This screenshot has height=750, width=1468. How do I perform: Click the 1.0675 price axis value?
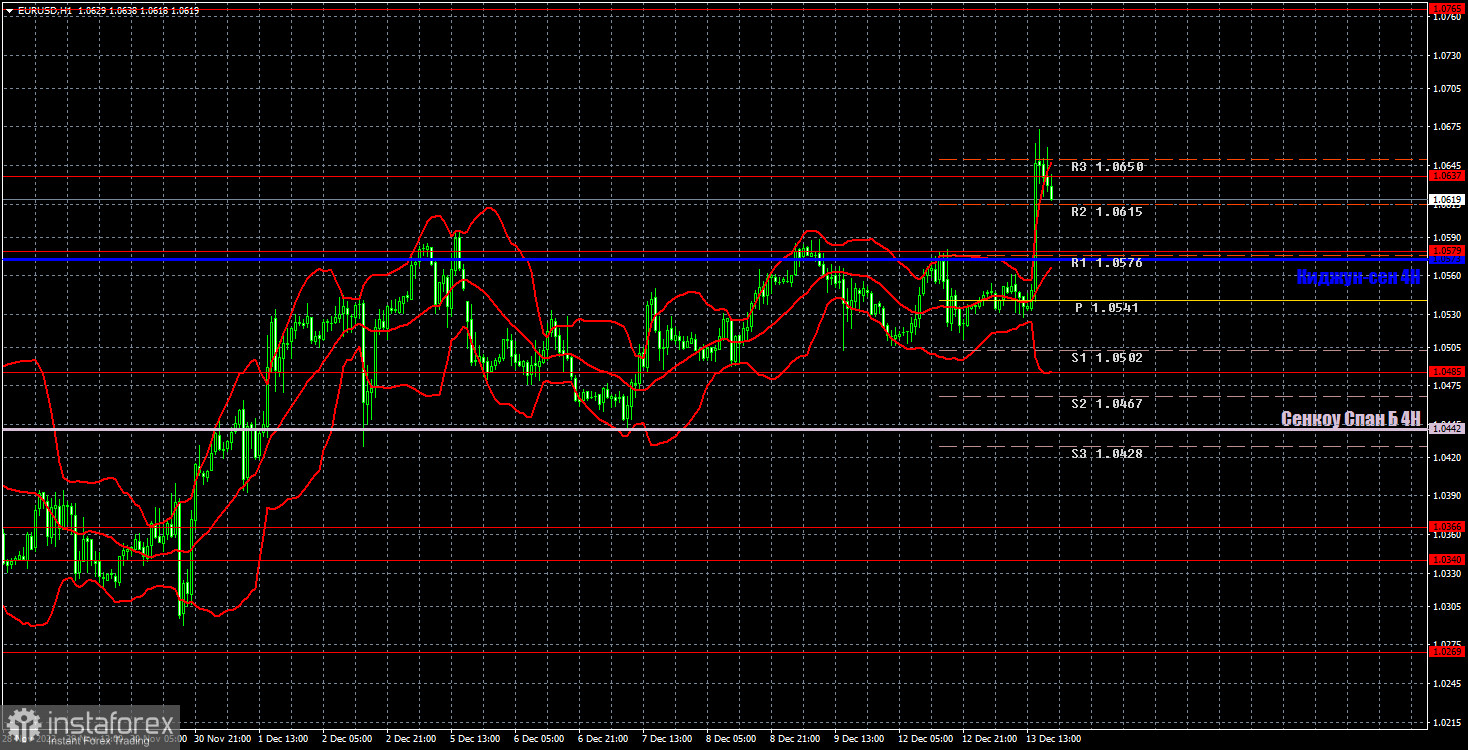(1446, 127)
